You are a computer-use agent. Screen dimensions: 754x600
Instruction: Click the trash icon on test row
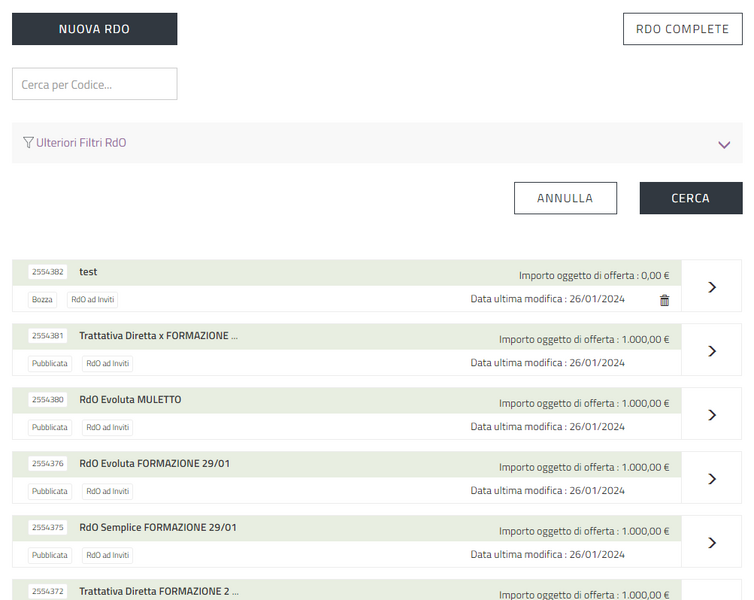[665, 300]
